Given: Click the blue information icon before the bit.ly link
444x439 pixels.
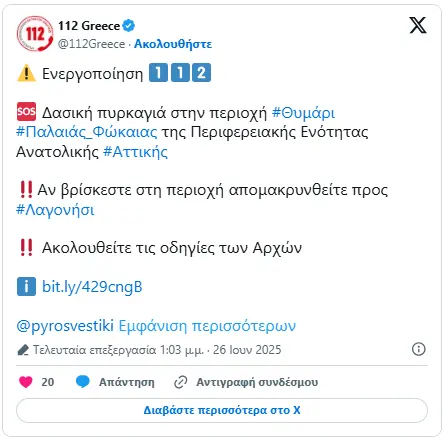Looking at the screenshot, I should [x=26, y=286].
